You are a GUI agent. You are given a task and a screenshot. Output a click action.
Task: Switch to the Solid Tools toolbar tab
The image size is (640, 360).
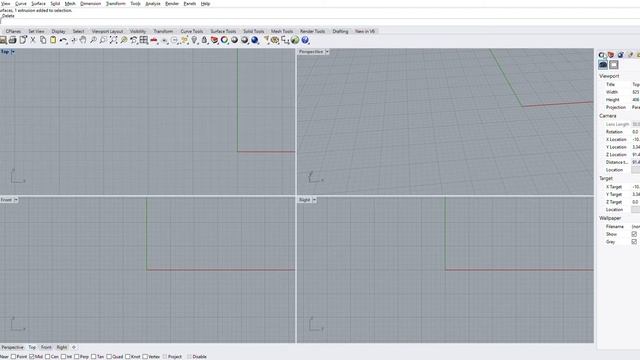click(x=253, y=31)
